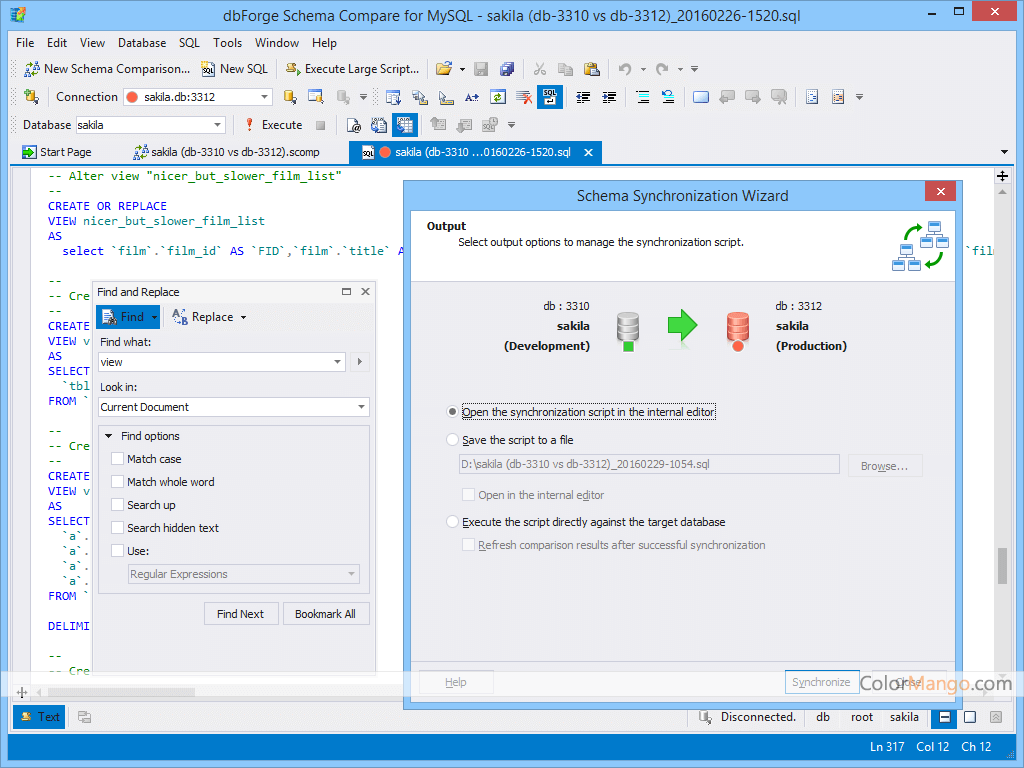Click the increase indent icon

pyautogui.click(x=609, y=97)
